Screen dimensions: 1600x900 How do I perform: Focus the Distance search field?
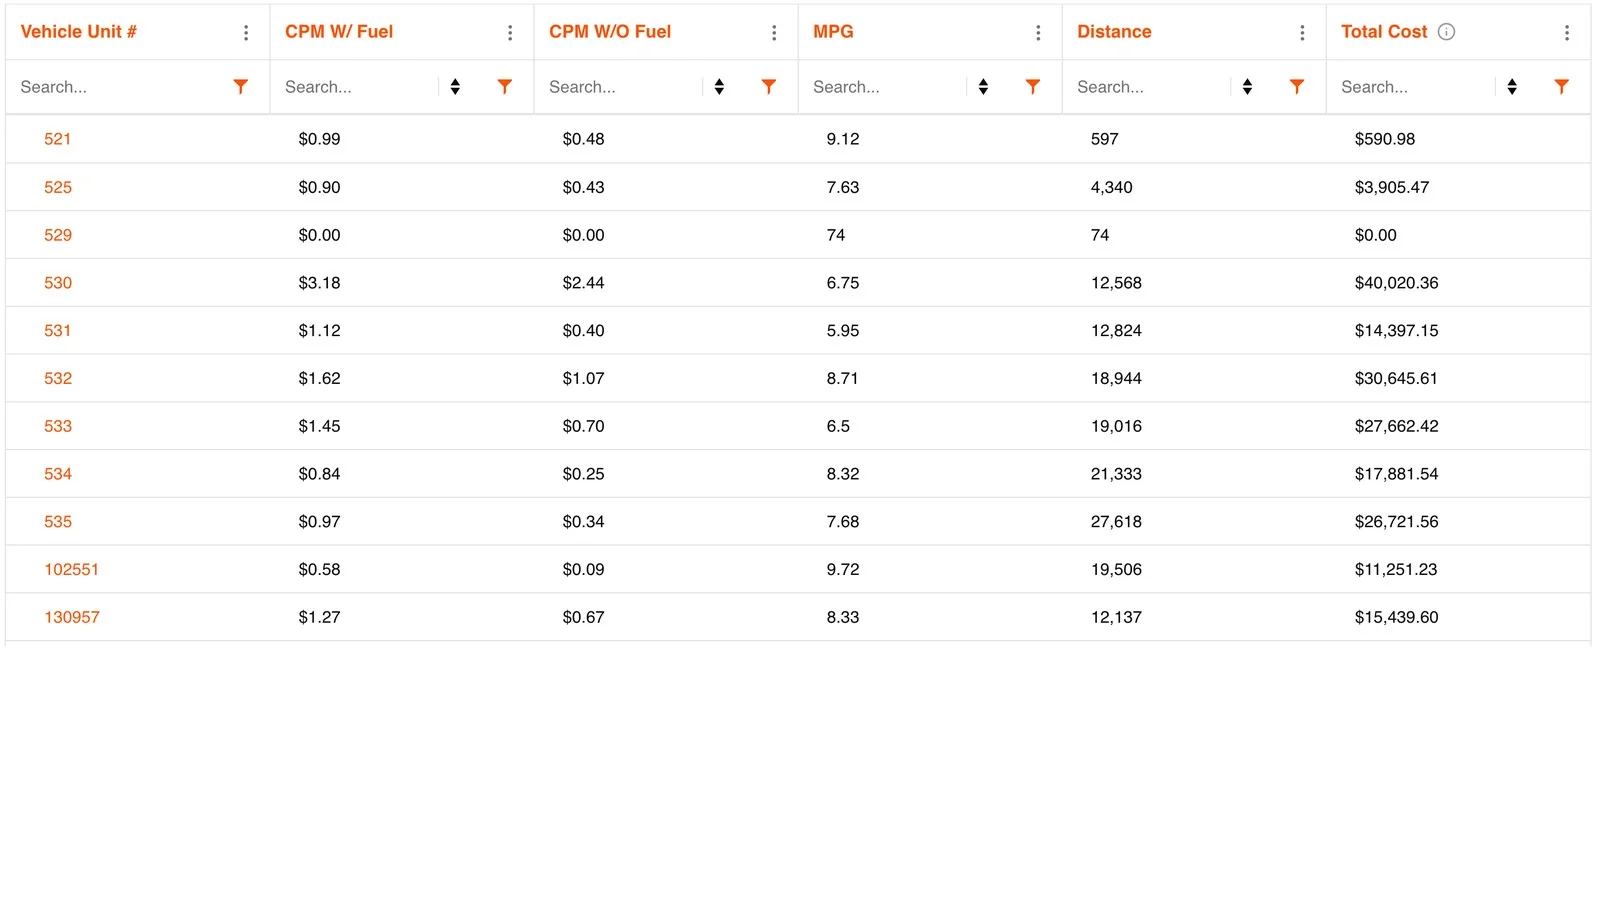pos(1152,87)
